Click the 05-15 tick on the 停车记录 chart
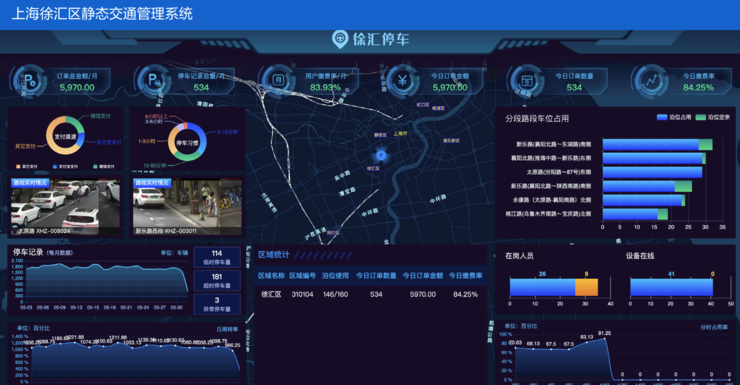The height and width of the screenshot is (385, 740). pos(93,307)
